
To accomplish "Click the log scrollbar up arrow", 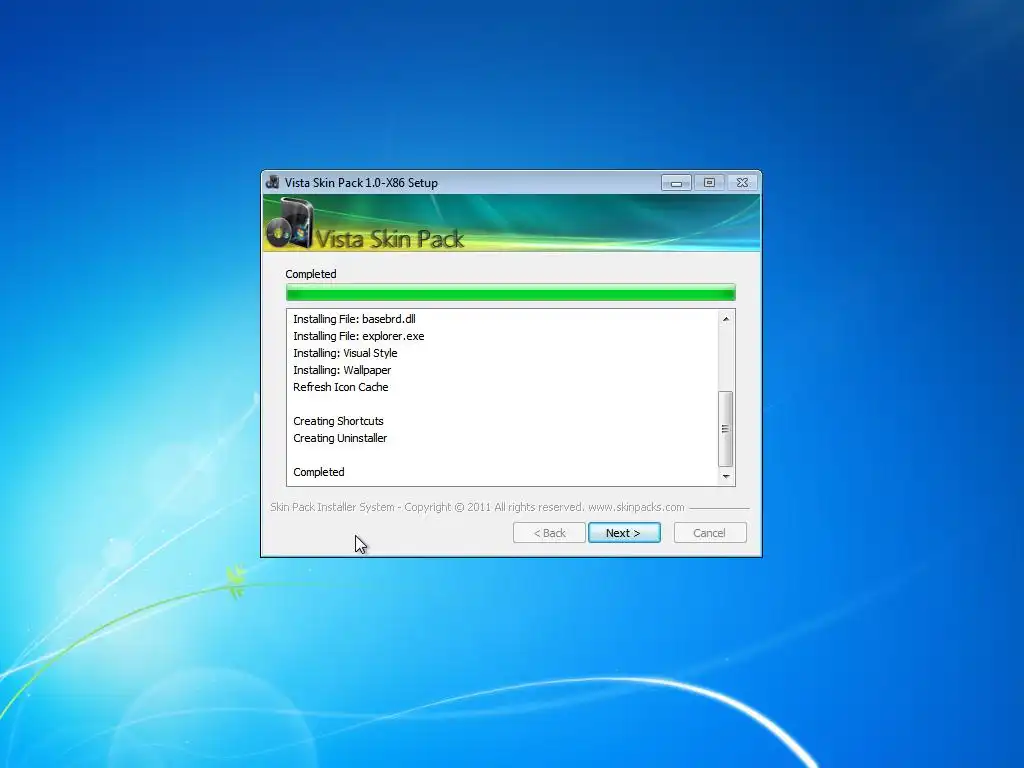I will 726,319.
